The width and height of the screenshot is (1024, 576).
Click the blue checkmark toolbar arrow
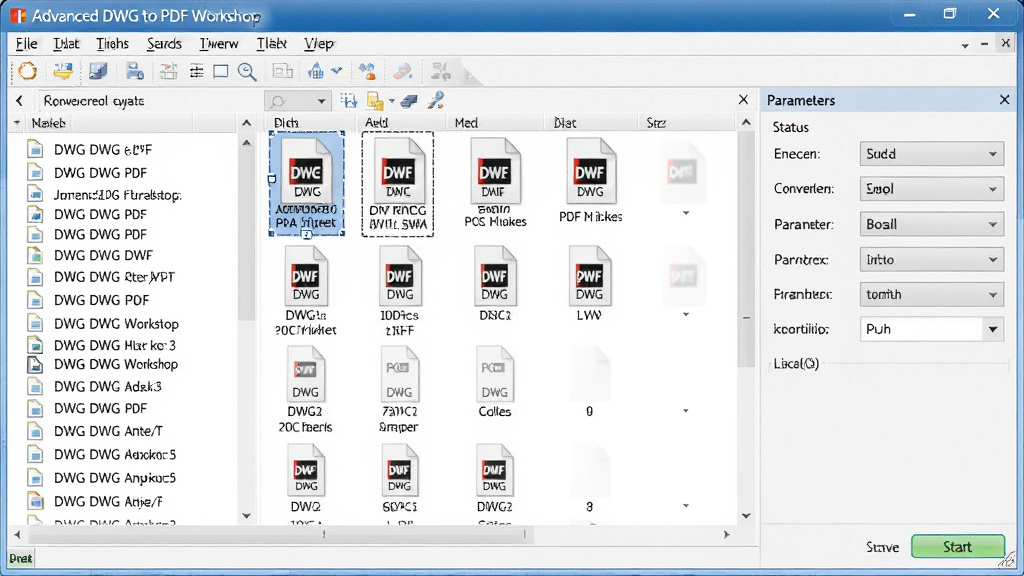[x=337, y=70]
